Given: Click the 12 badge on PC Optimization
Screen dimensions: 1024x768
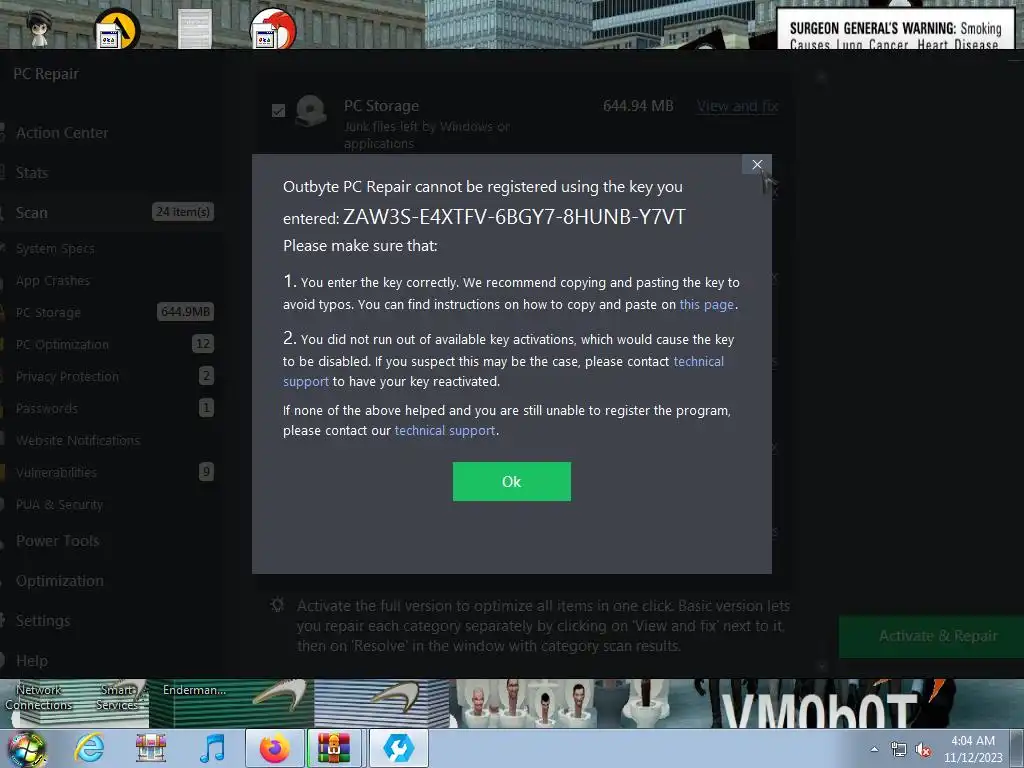Looking at the screenshot, I should 203,344.
